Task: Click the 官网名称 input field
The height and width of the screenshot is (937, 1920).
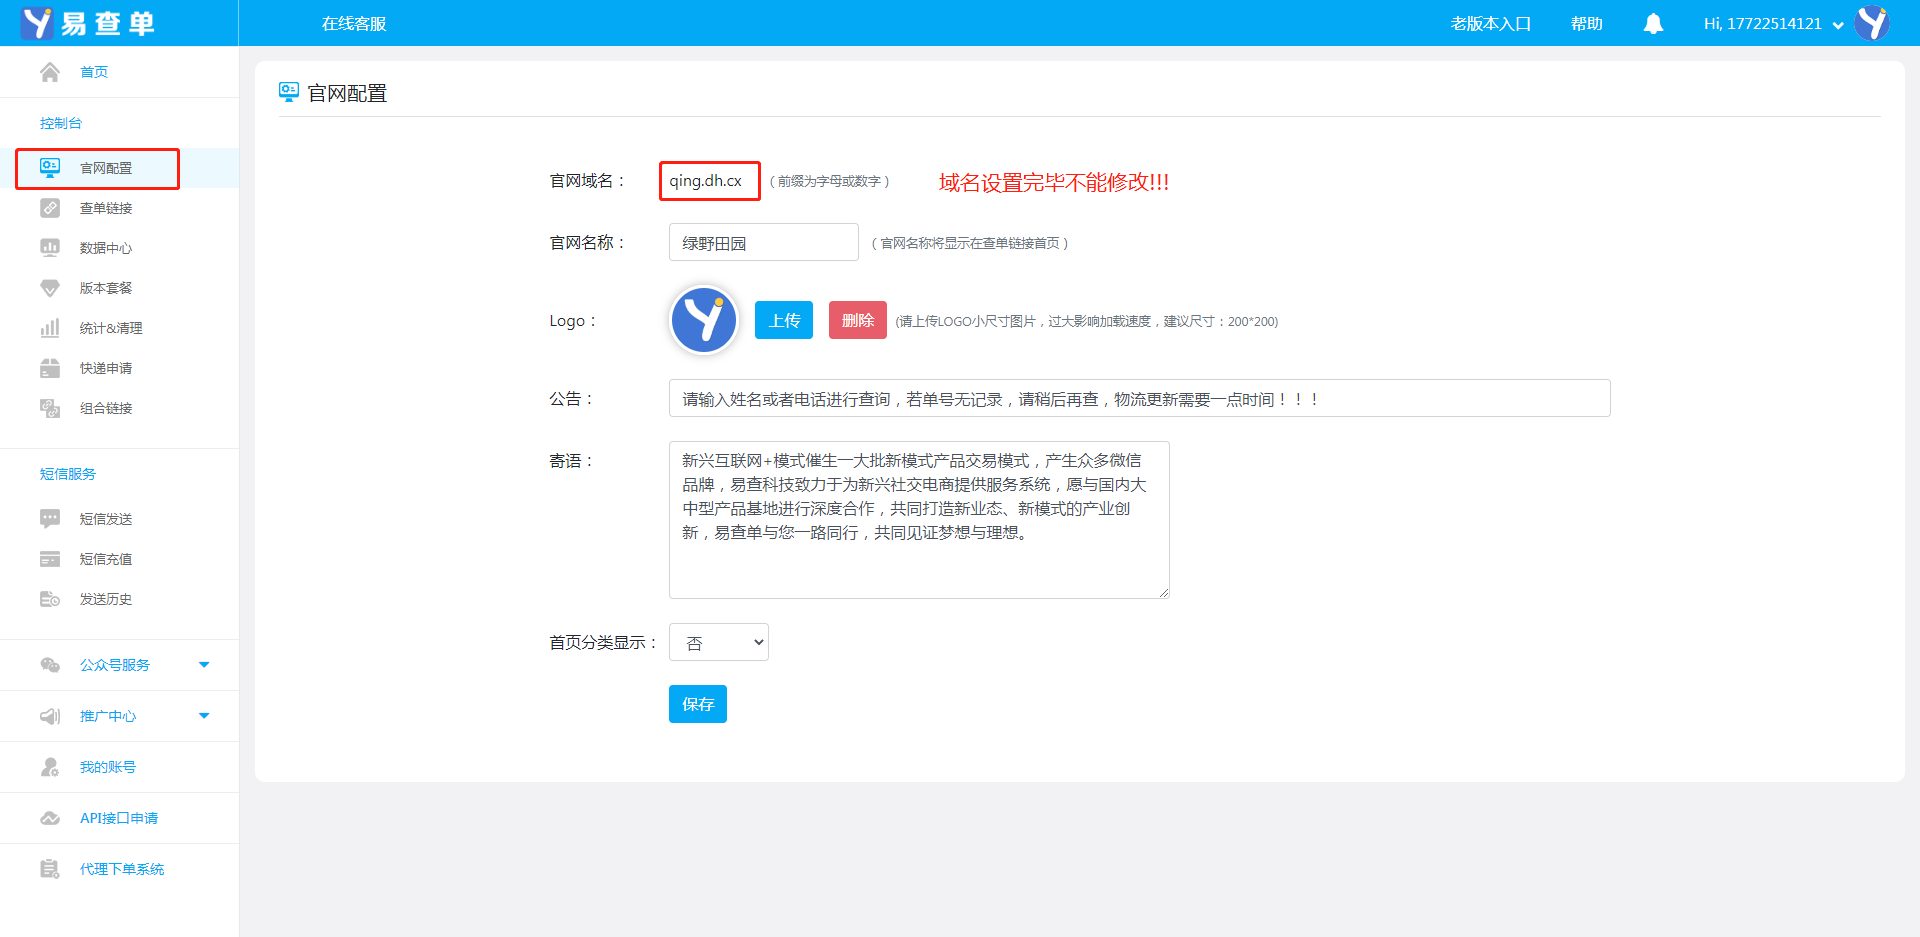Action: pyautogui.click(x=763, y=243)
